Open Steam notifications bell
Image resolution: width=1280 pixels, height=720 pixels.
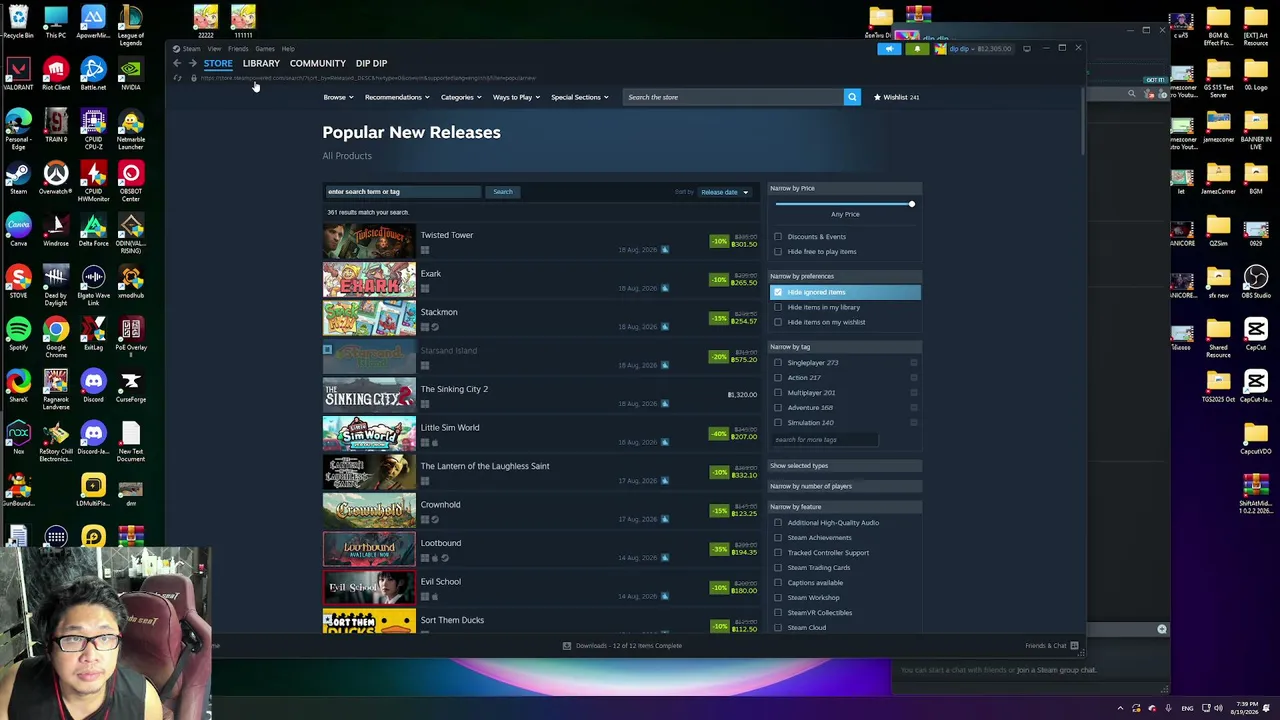[917, 48]
